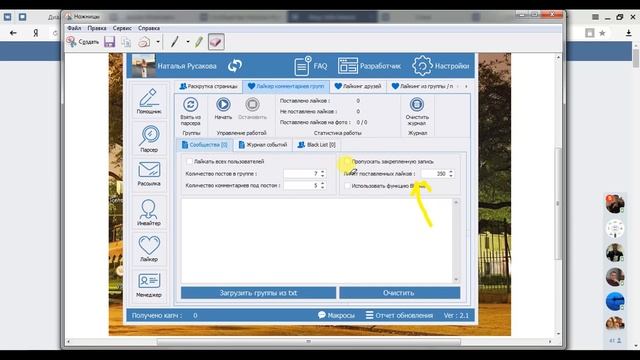The image size is (640, 360).
Task: Copy snip using the copy icon
Action: pyautogui.click(x=126, y=42)
